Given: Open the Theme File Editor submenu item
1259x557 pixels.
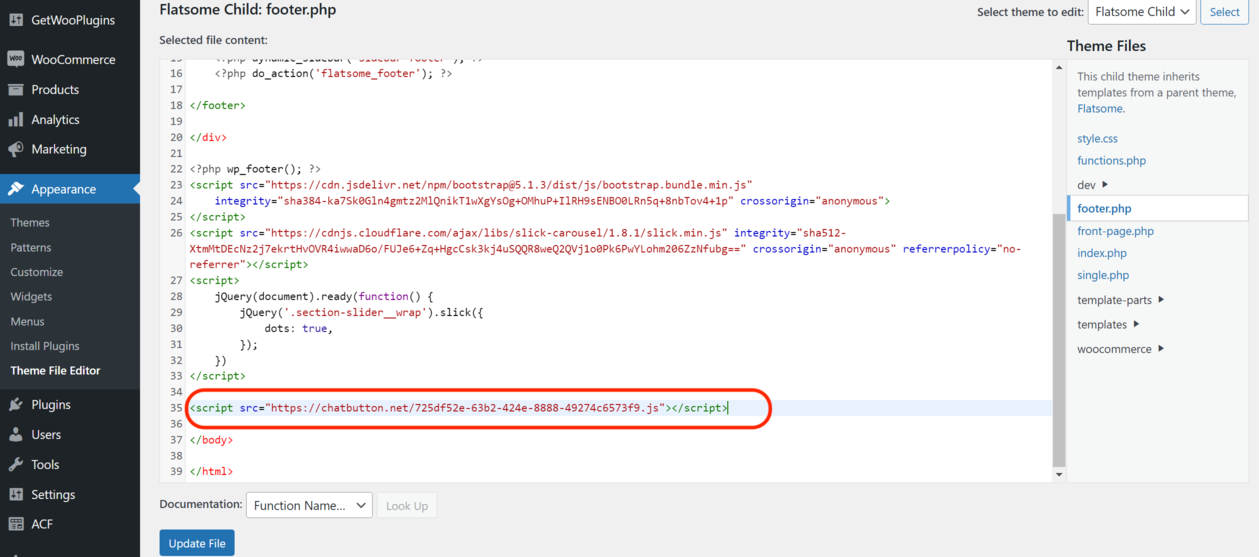Looking at the screenshot, I should [x=55, y=371].
